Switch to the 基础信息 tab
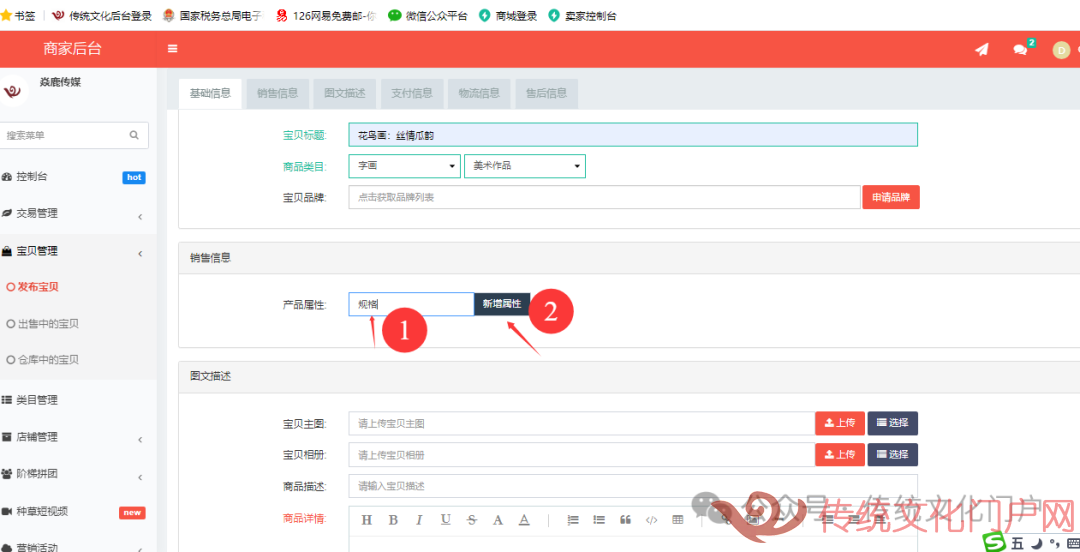 pos(210,94)
